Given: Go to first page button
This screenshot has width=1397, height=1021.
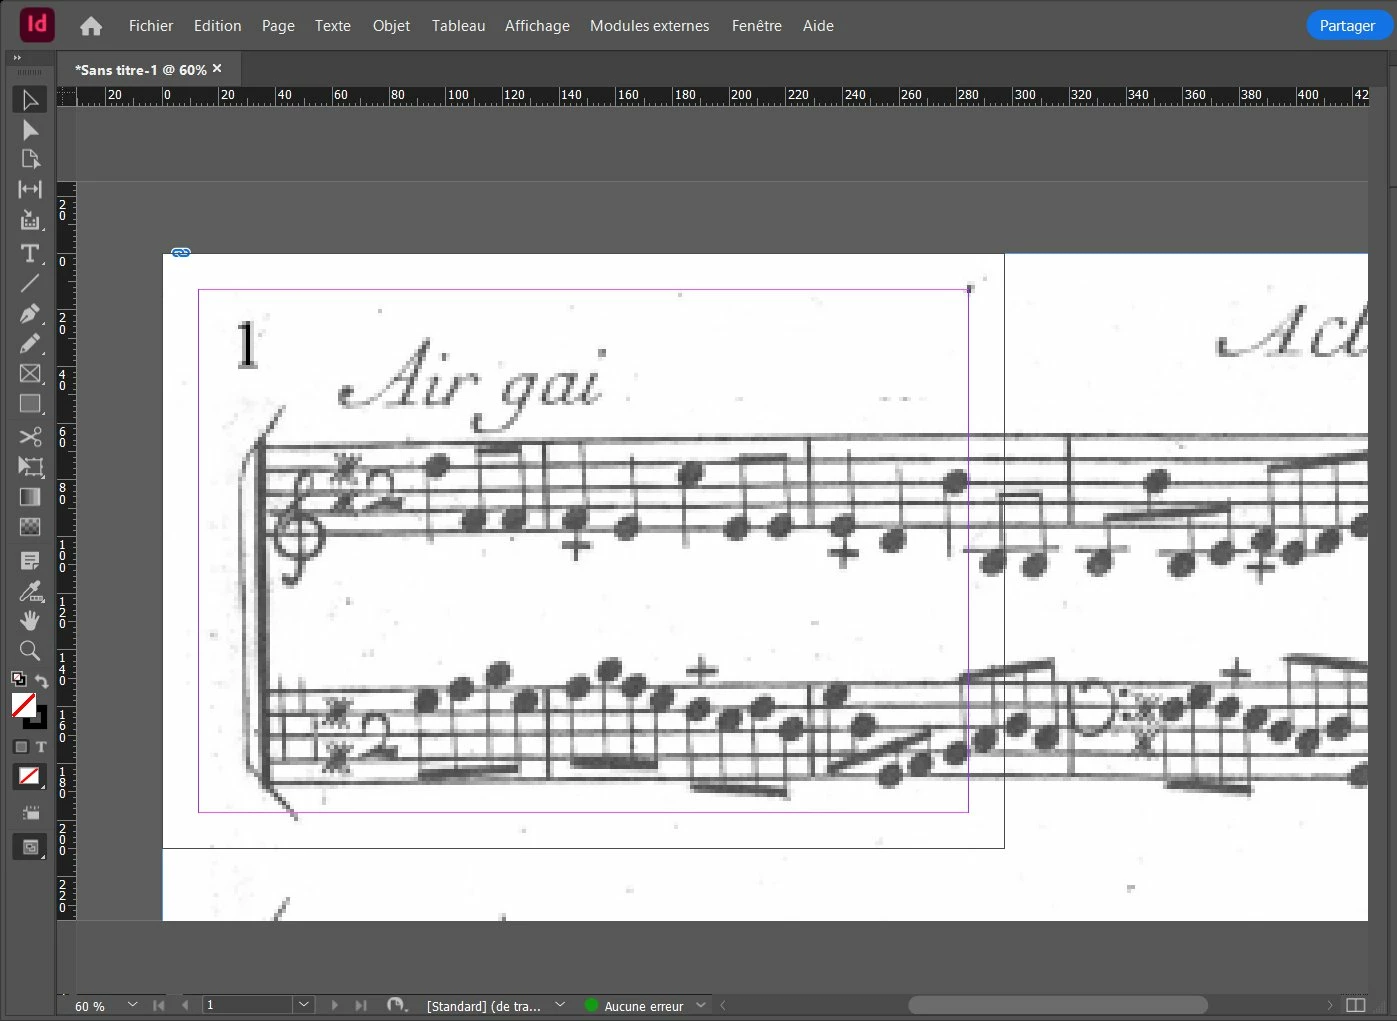Looking at the screenshot, I should tap(158, 1005).
